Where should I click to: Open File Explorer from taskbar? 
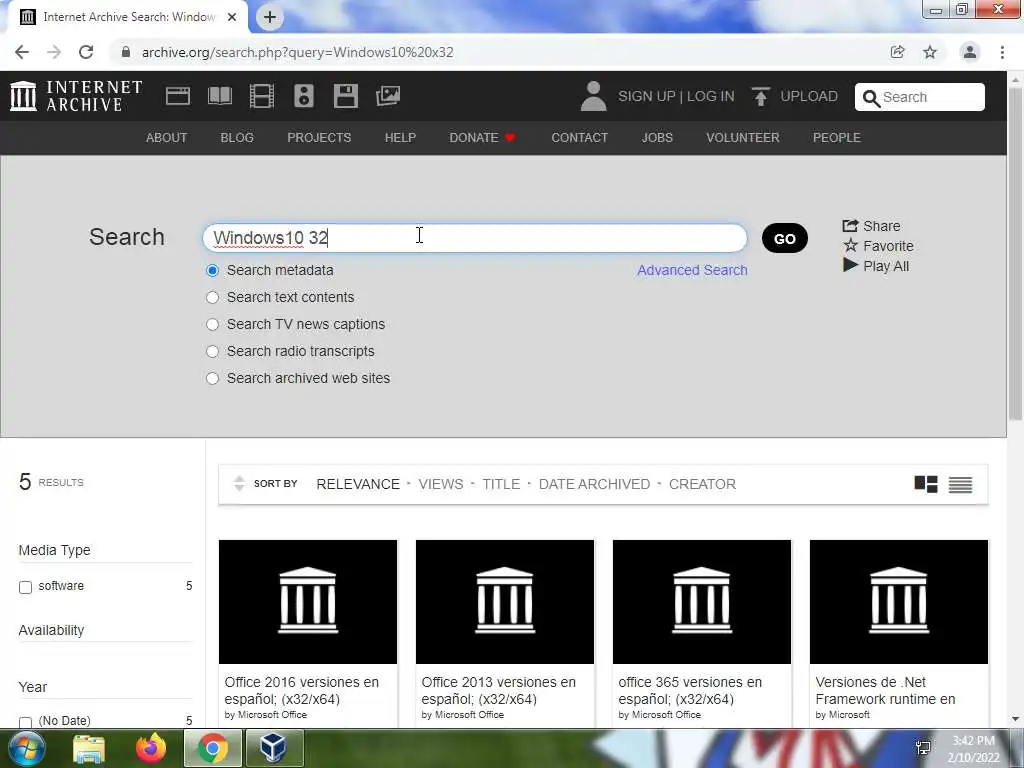point(89,748)
